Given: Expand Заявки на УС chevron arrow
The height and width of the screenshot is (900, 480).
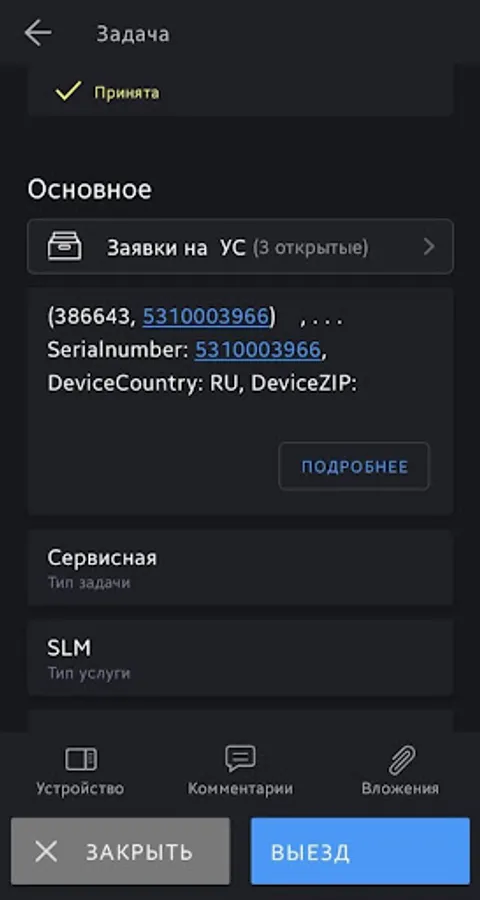Looking at the screenshot, I should 429,247.
